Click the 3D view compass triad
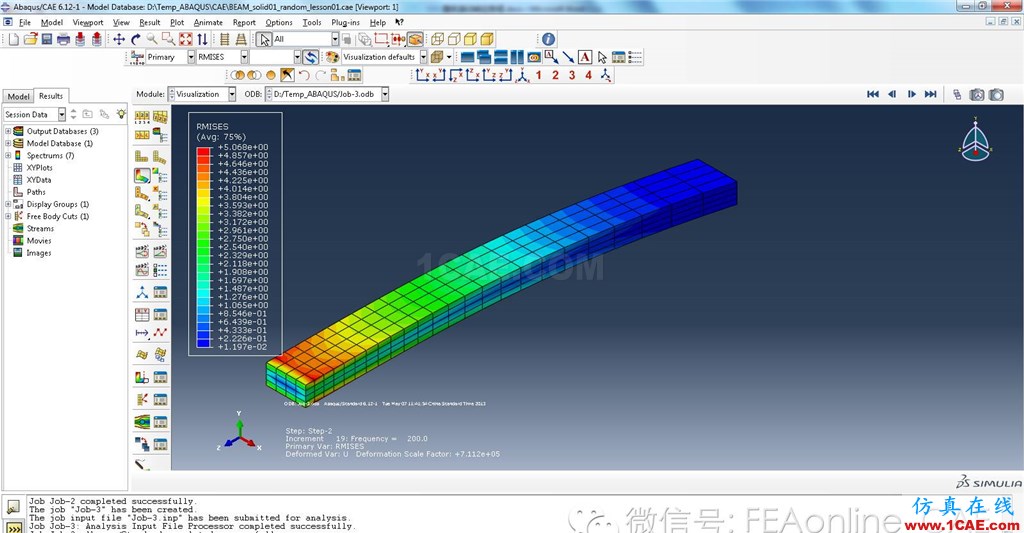Viewport: 1024px width, 533px height. pyautogui.click(x=976, y=140)
